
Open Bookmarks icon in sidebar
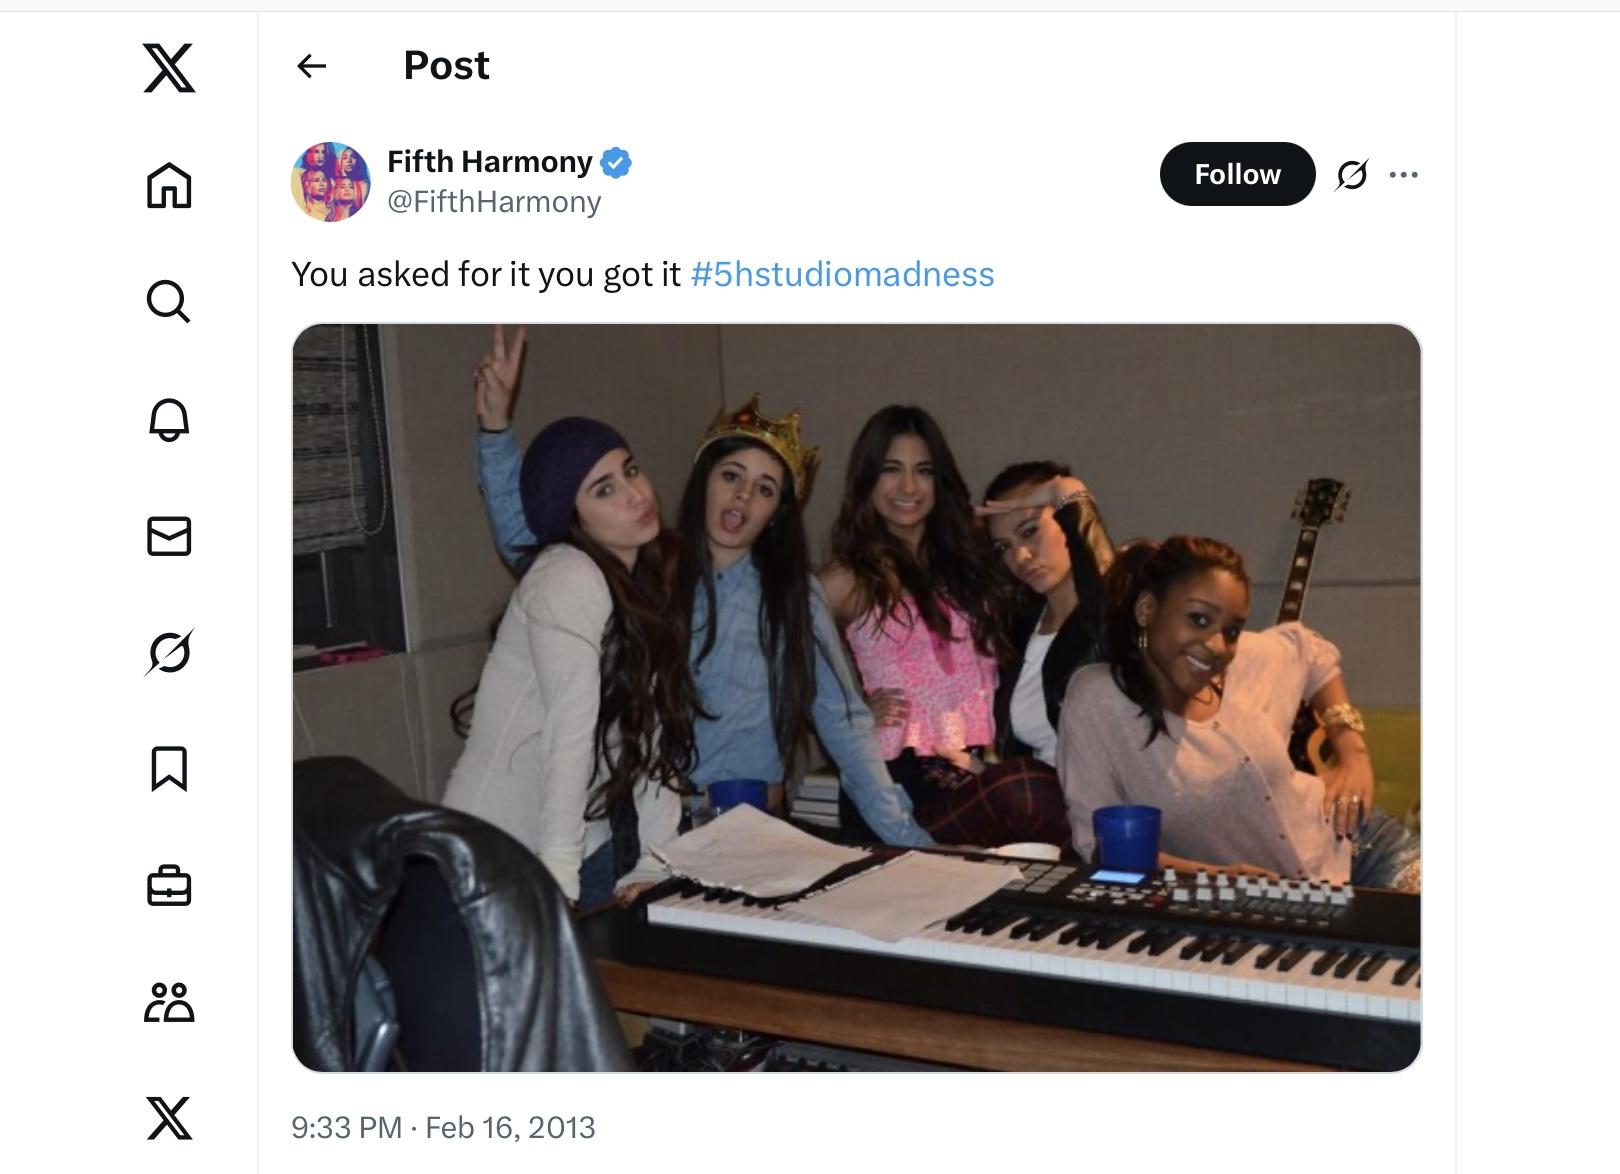coord(169,769)
